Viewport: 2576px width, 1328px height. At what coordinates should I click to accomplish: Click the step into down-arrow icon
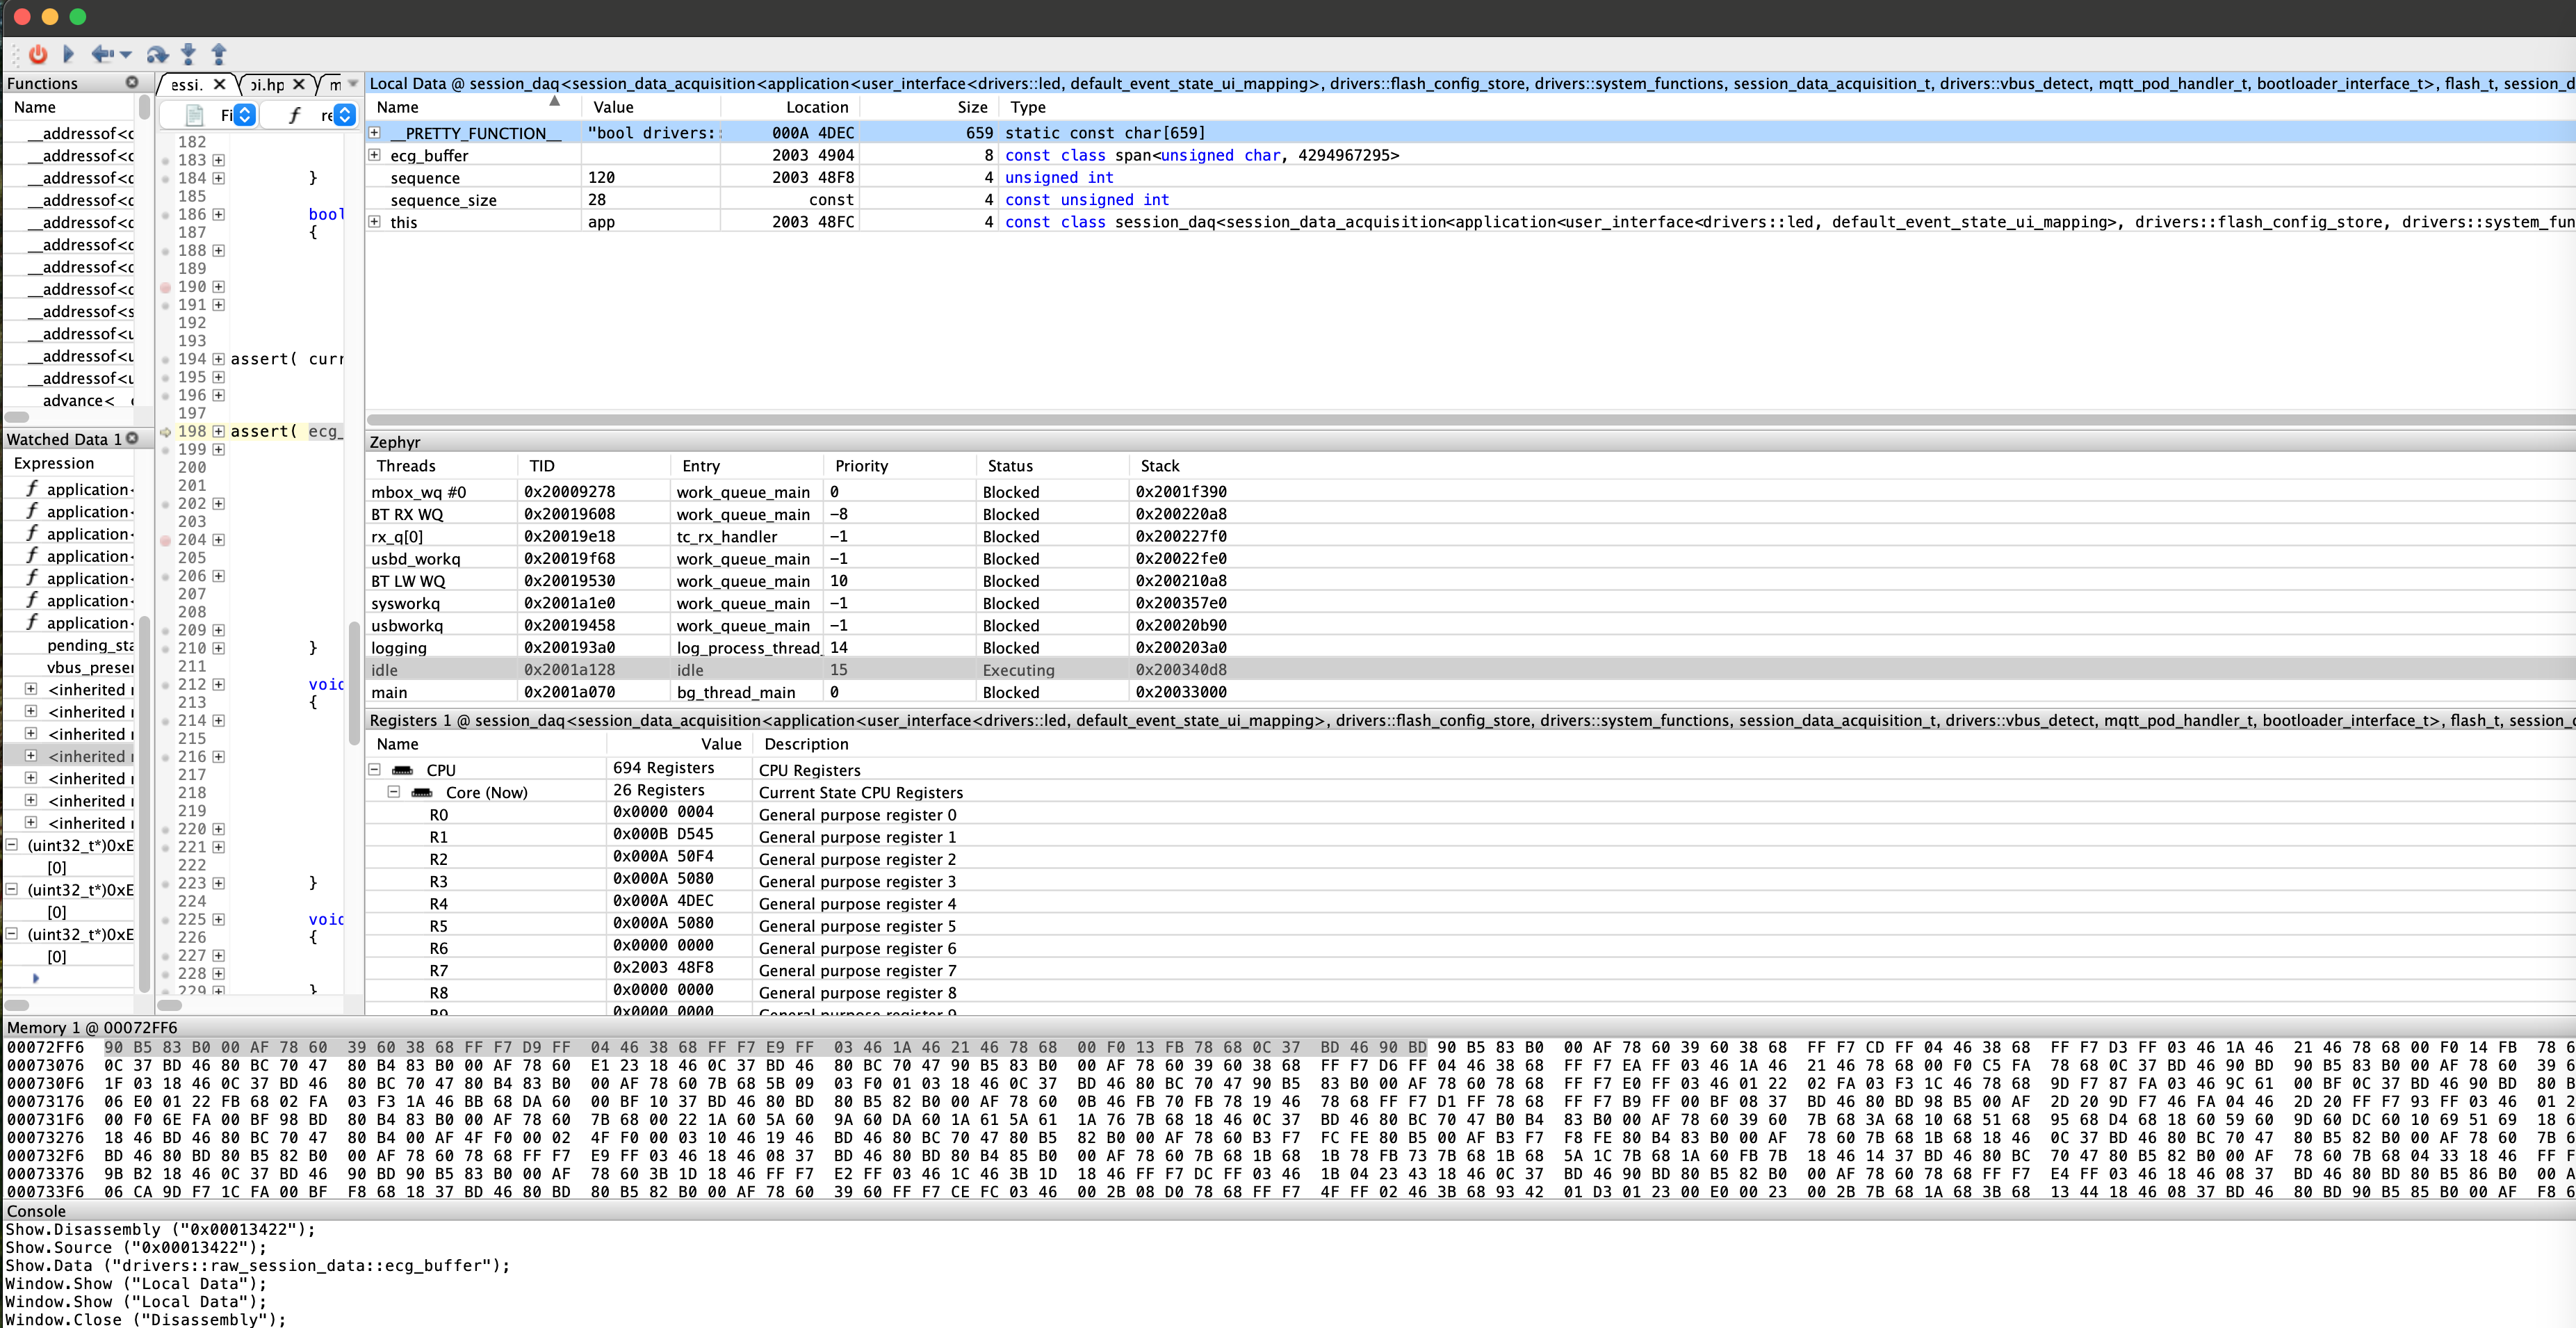pos(188,54)
